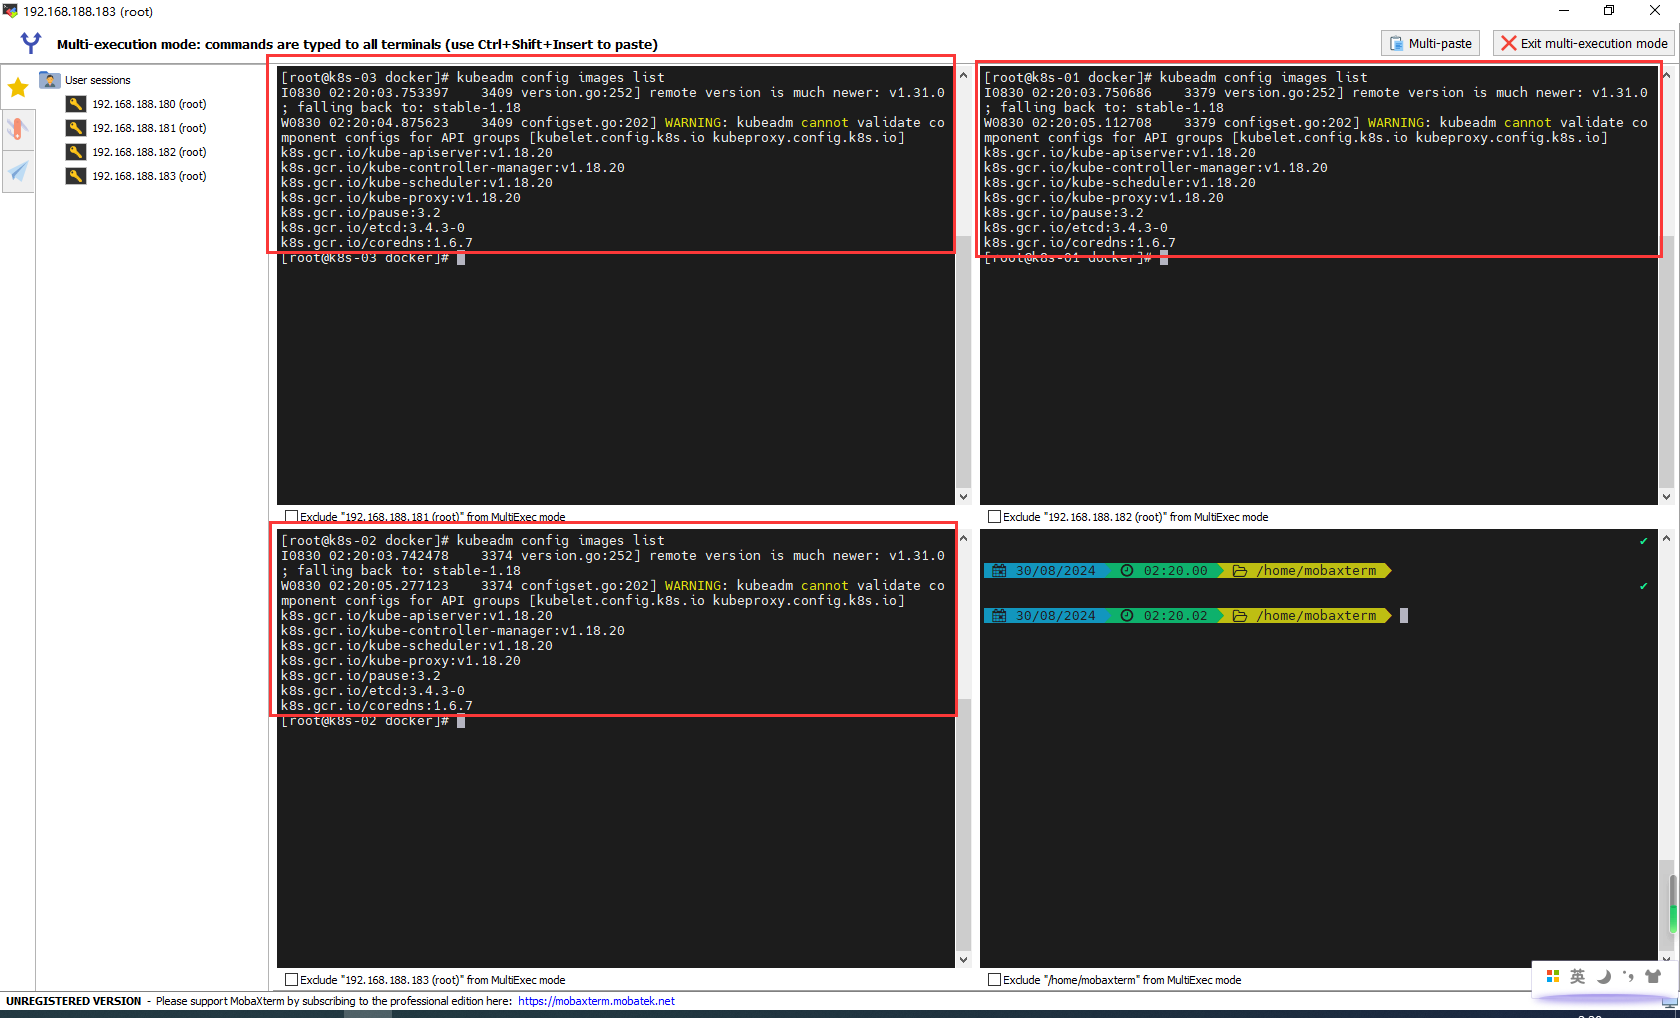
Task: Select the User sessions tree label
Action: pos(98,80)
